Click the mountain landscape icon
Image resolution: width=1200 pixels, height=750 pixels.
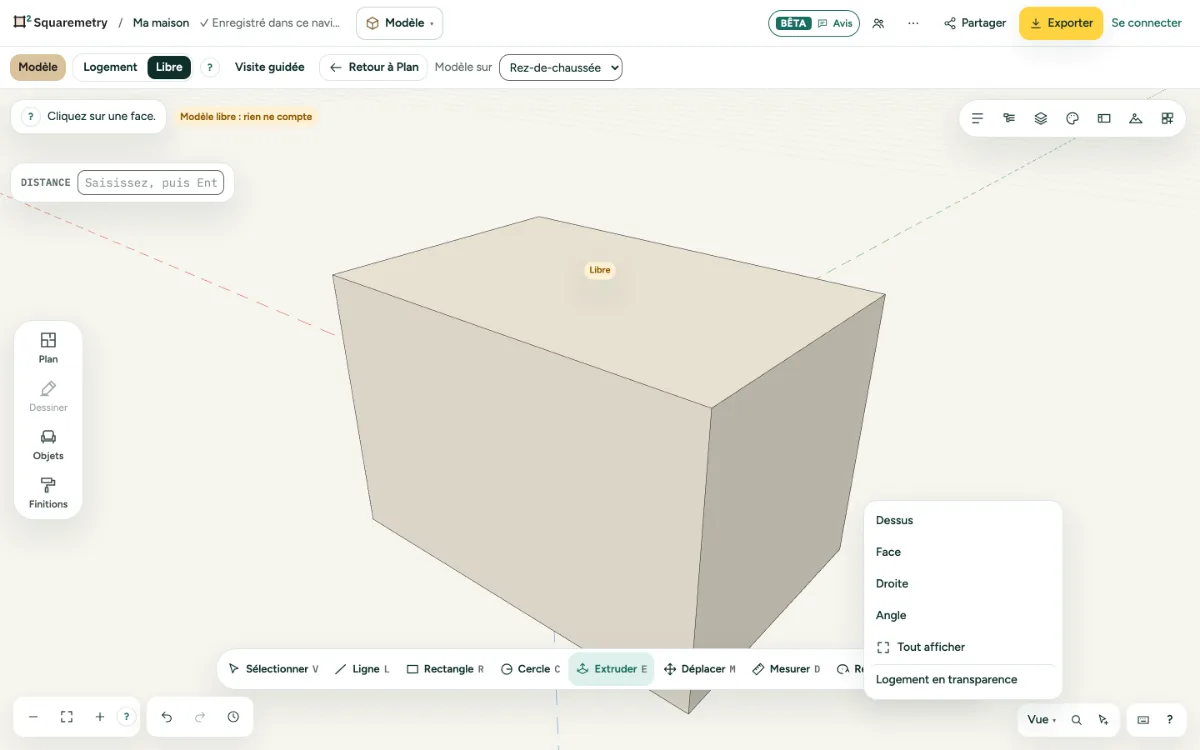pos(1135,118)
